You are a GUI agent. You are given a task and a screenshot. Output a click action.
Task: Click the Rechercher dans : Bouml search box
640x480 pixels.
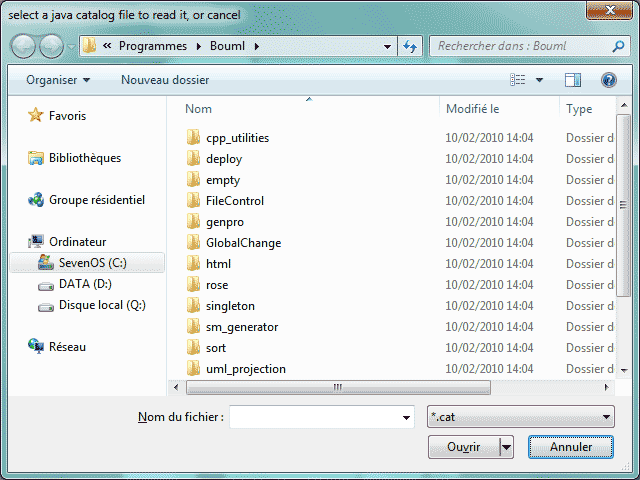(x=522, y=46)
